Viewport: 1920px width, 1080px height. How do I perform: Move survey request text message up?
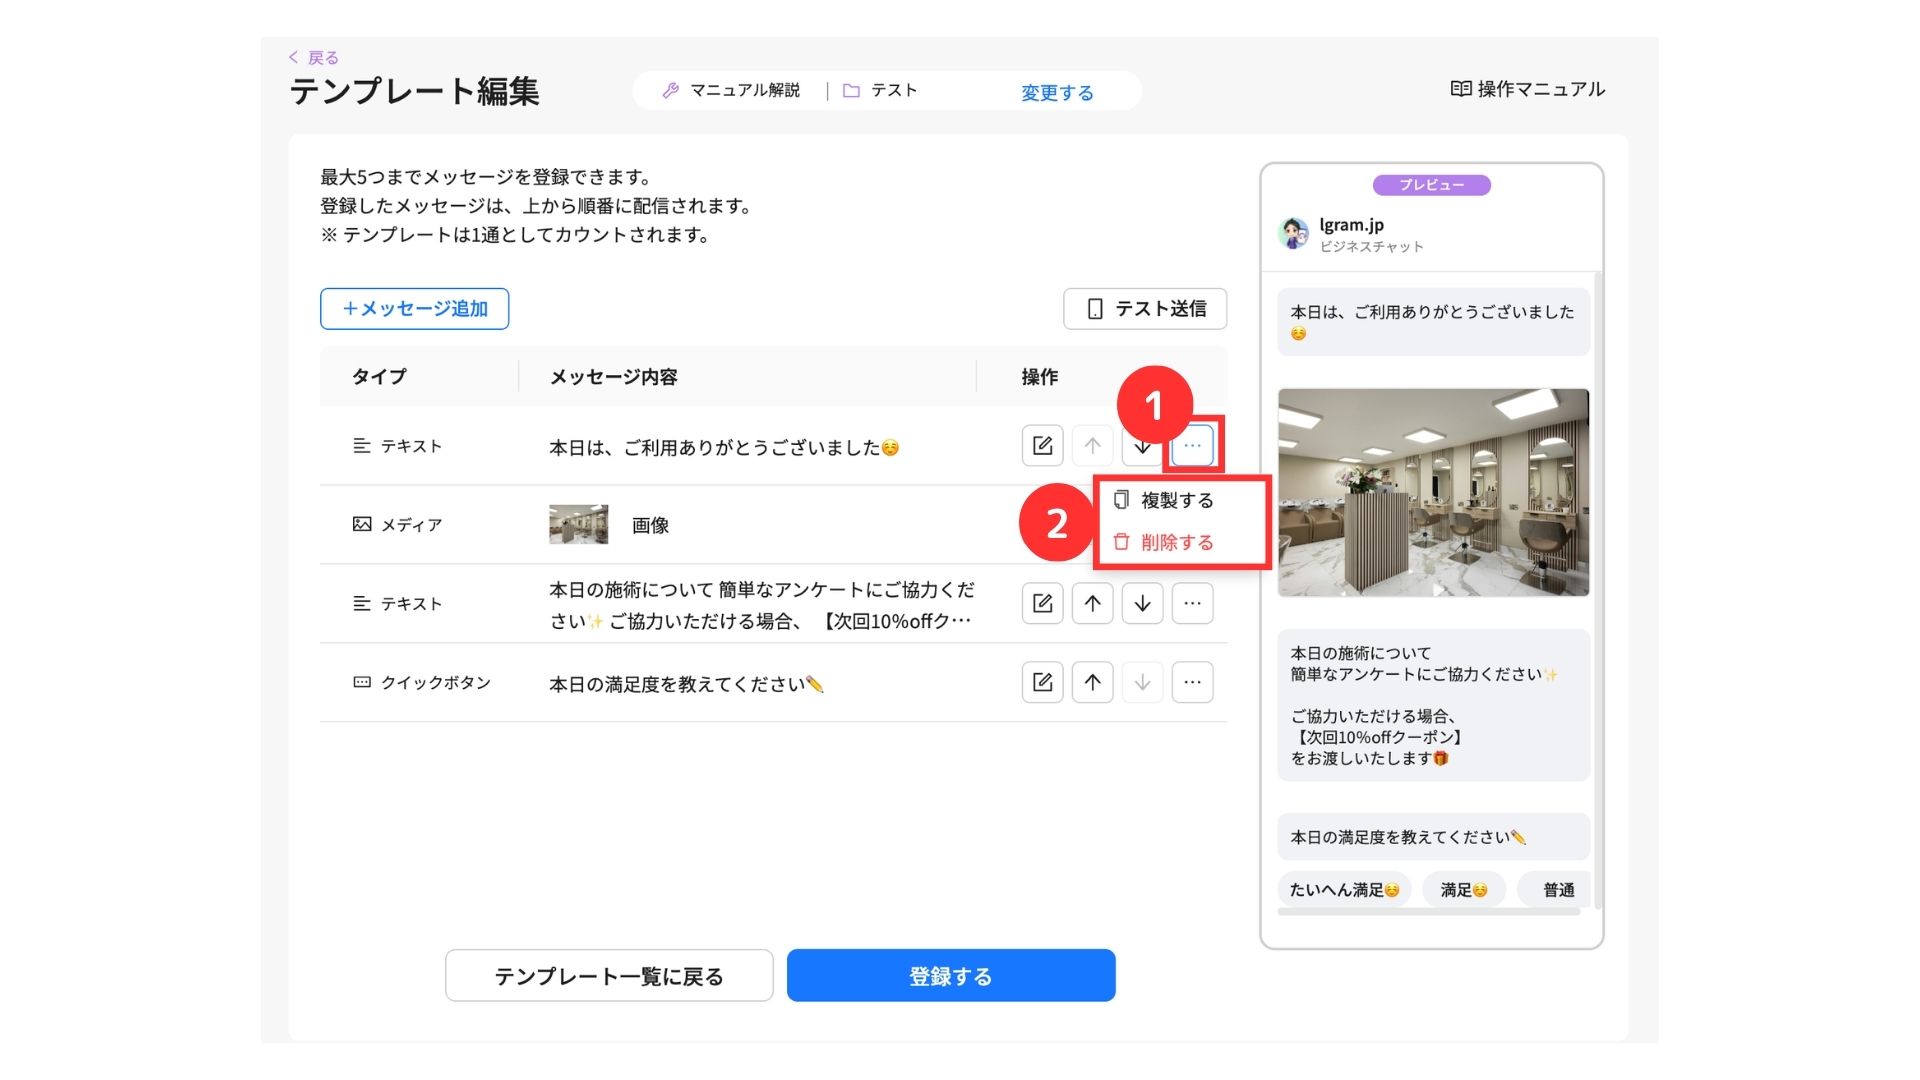tap(1092, 603)
